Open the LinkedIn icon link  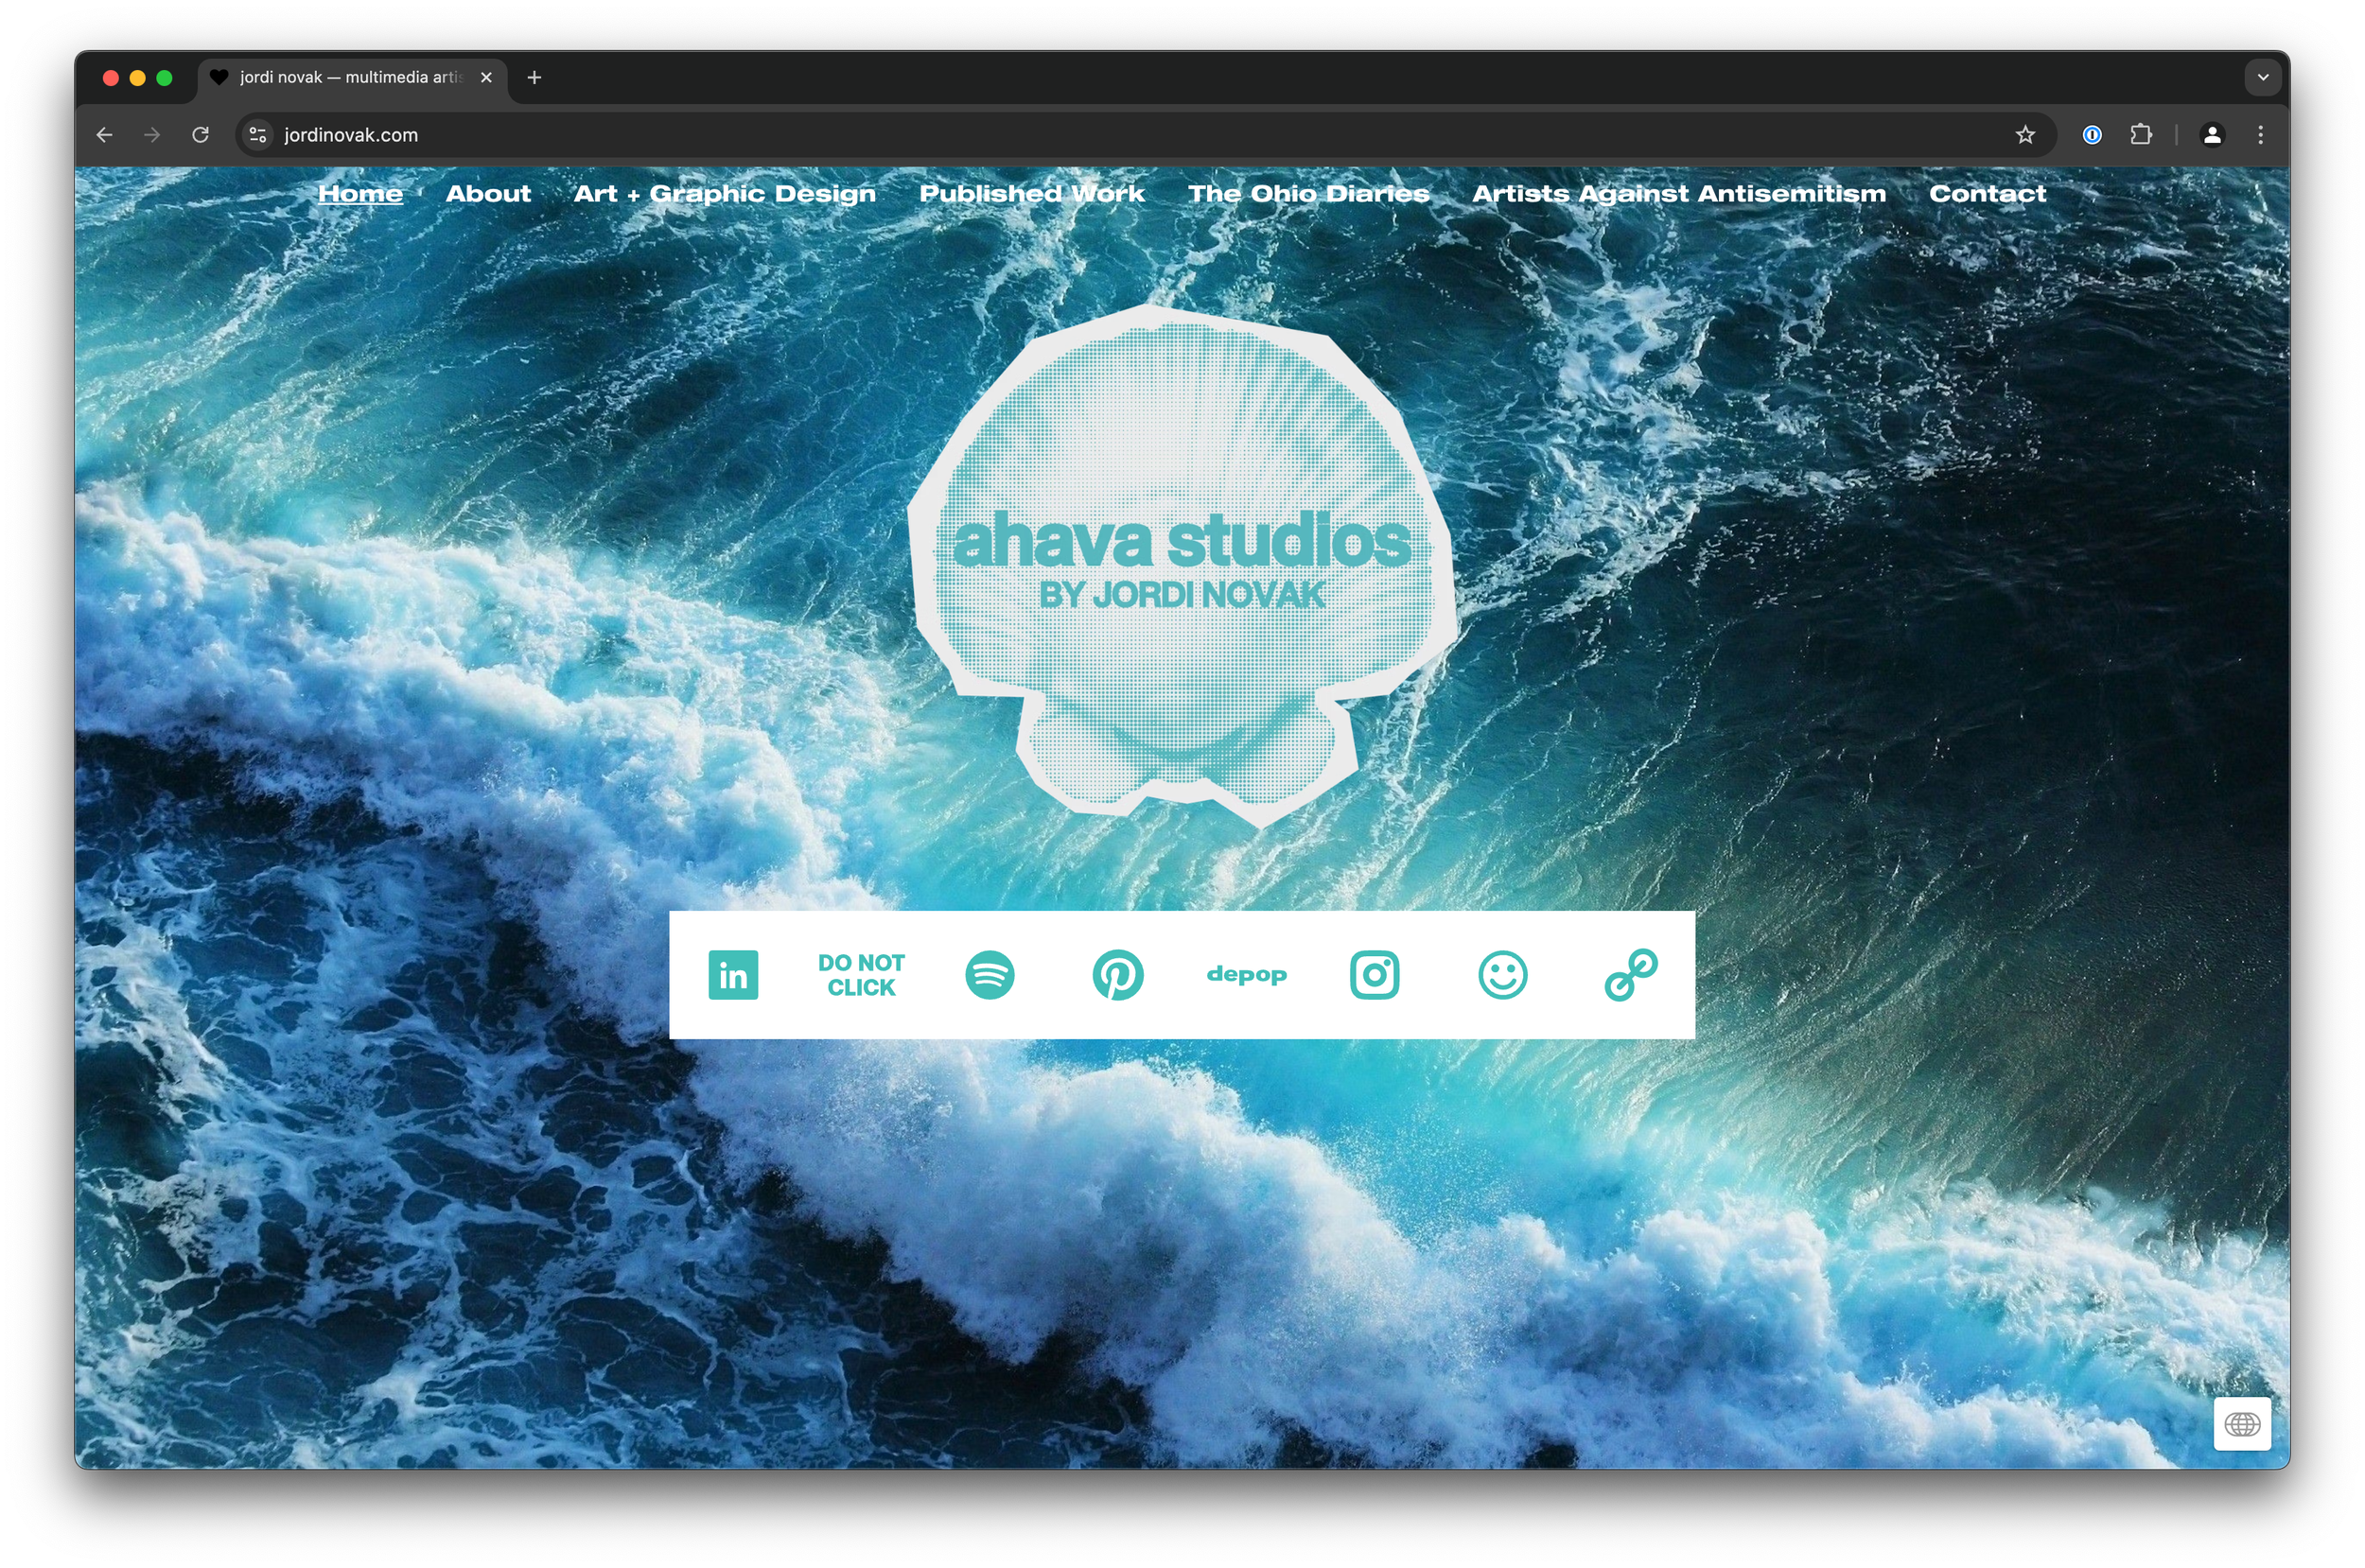coord(733,975)
